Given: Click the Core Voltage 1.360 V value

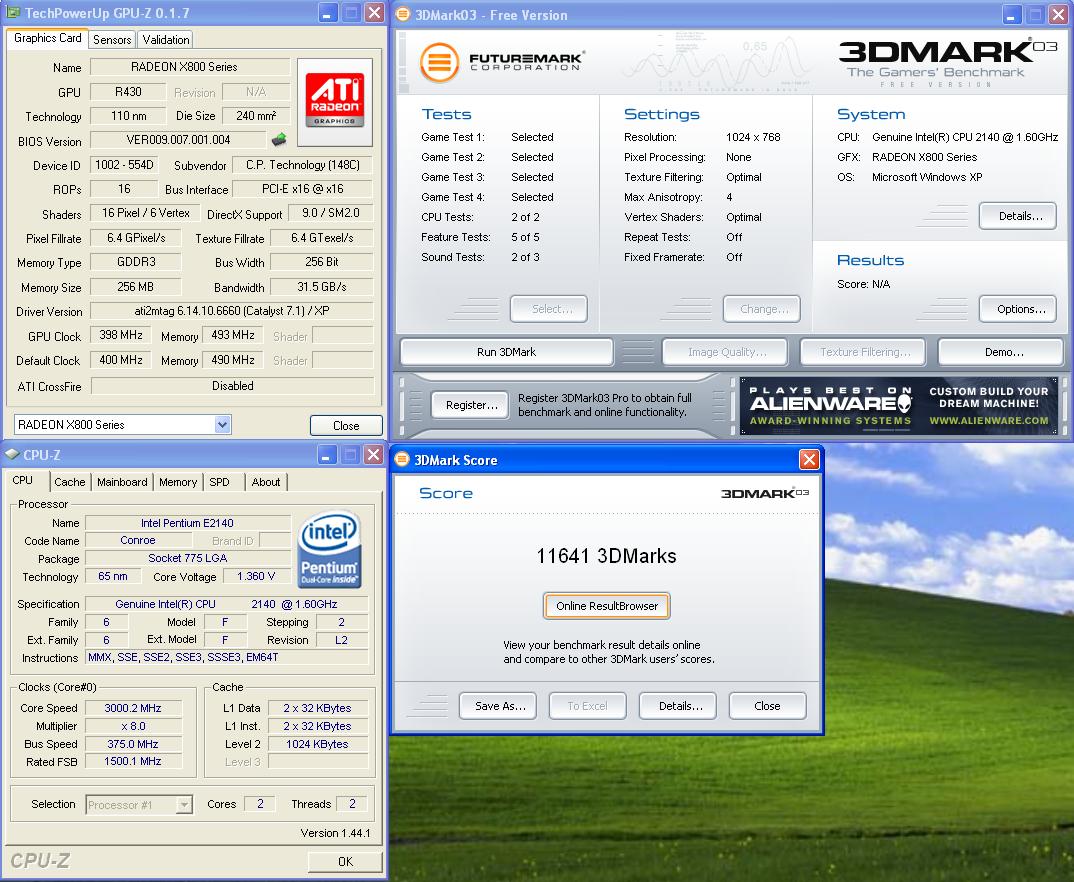Looking at the screenshot, I should point(256,577).
